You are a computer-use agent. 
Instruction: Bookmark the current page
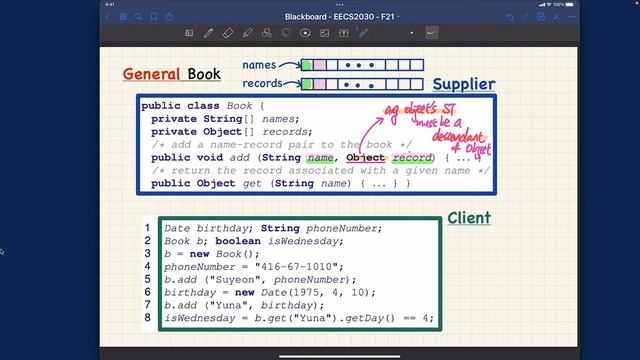coord(154,17)
